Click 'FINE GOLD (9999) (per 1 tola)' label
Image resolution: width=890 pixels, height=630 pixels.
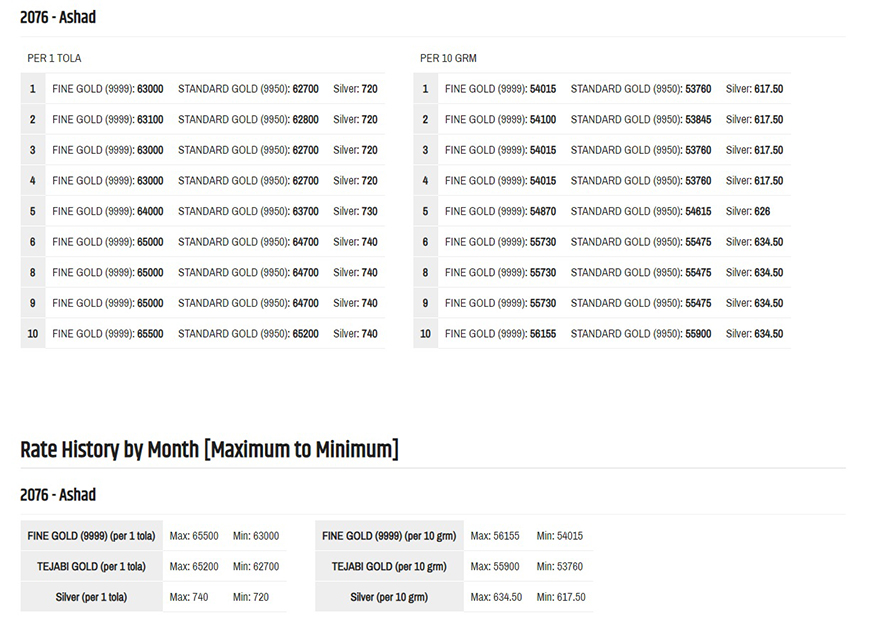point(91,536)
